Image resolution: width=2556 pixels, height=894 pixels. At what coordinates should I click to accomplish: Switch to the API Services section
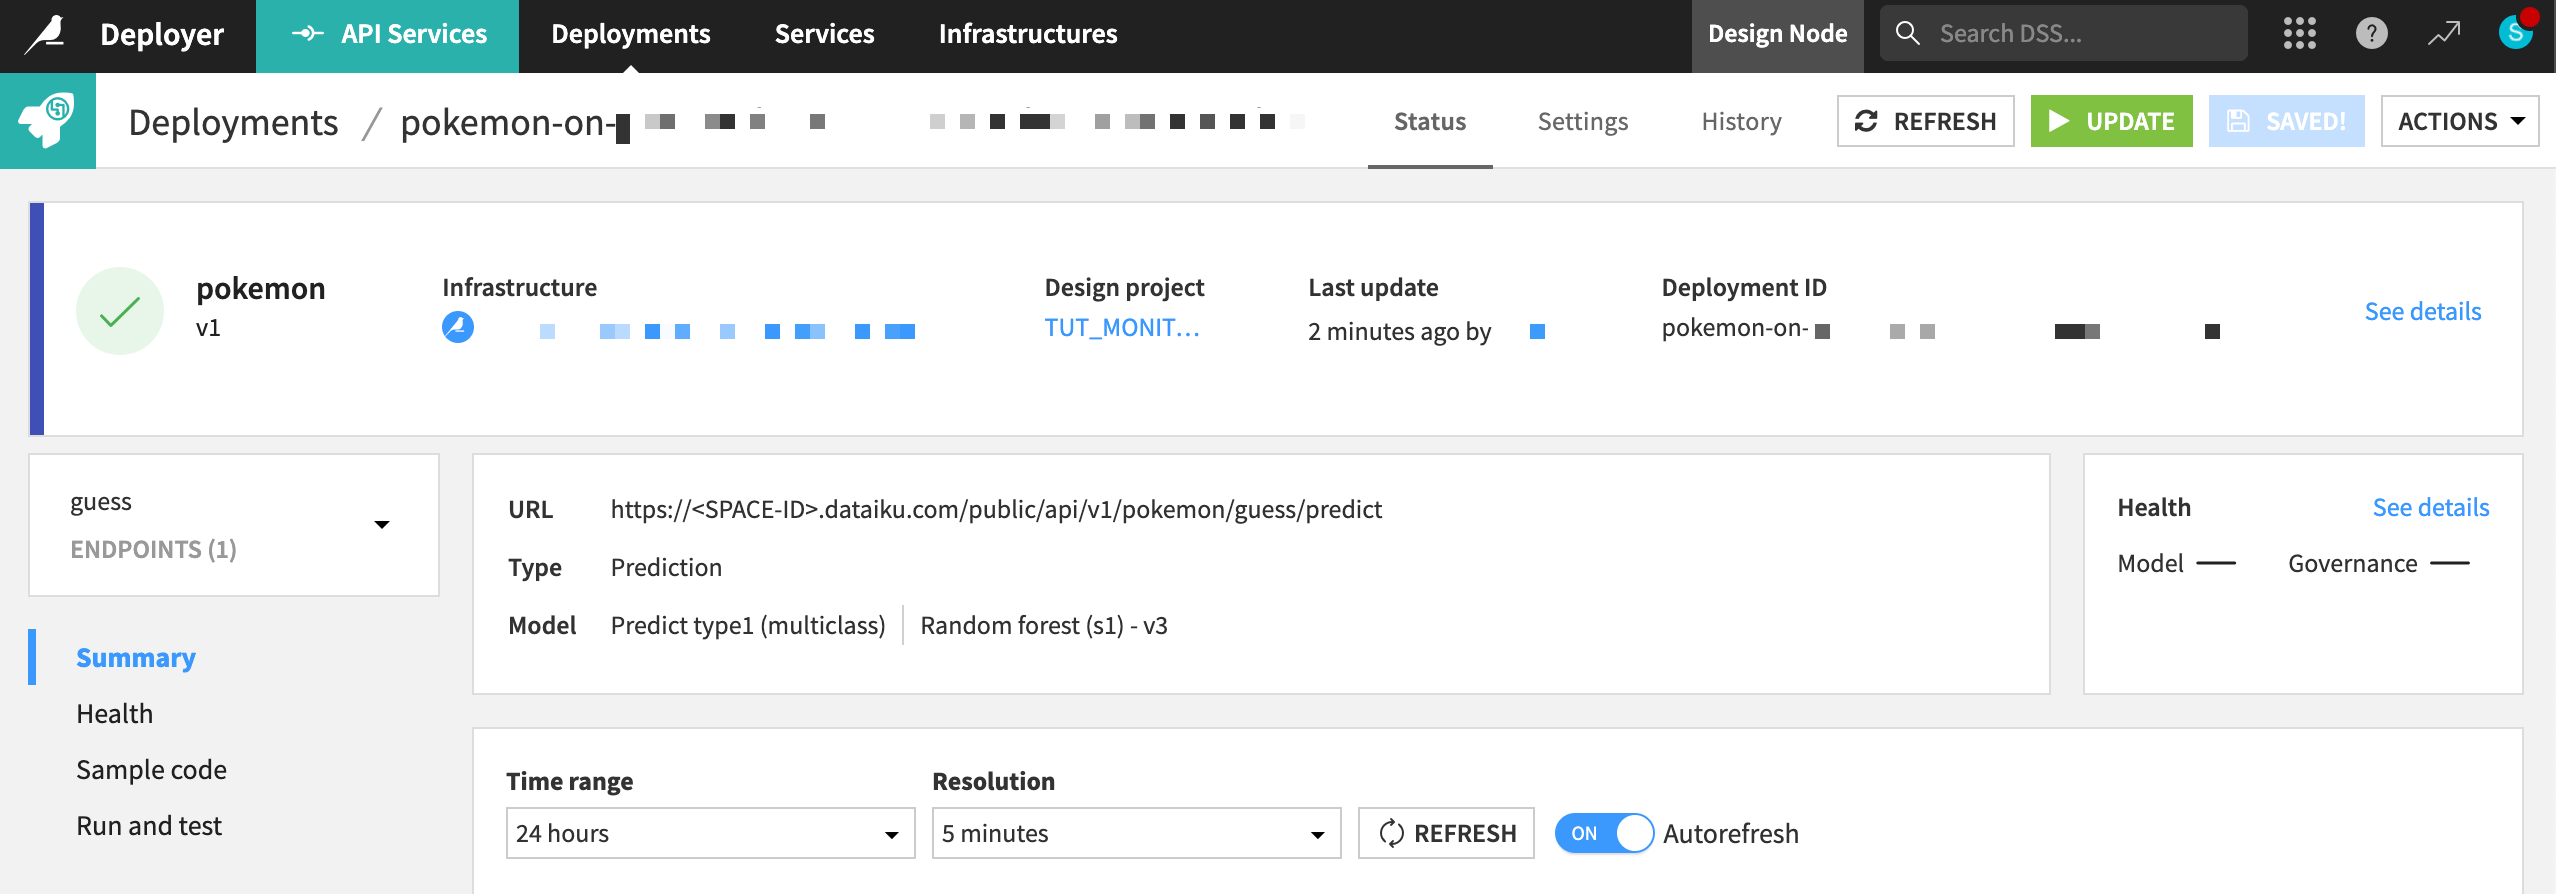pos(387,36)
